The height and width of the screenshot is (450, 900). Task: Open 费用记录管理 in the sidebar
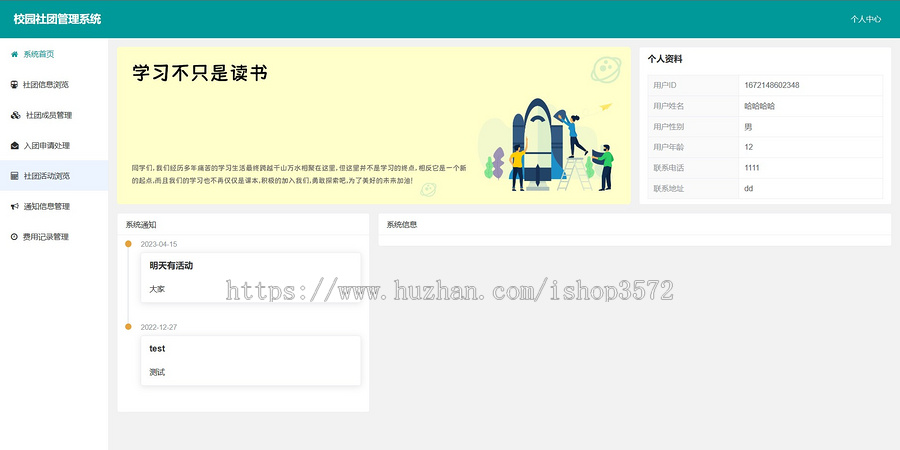54,237
